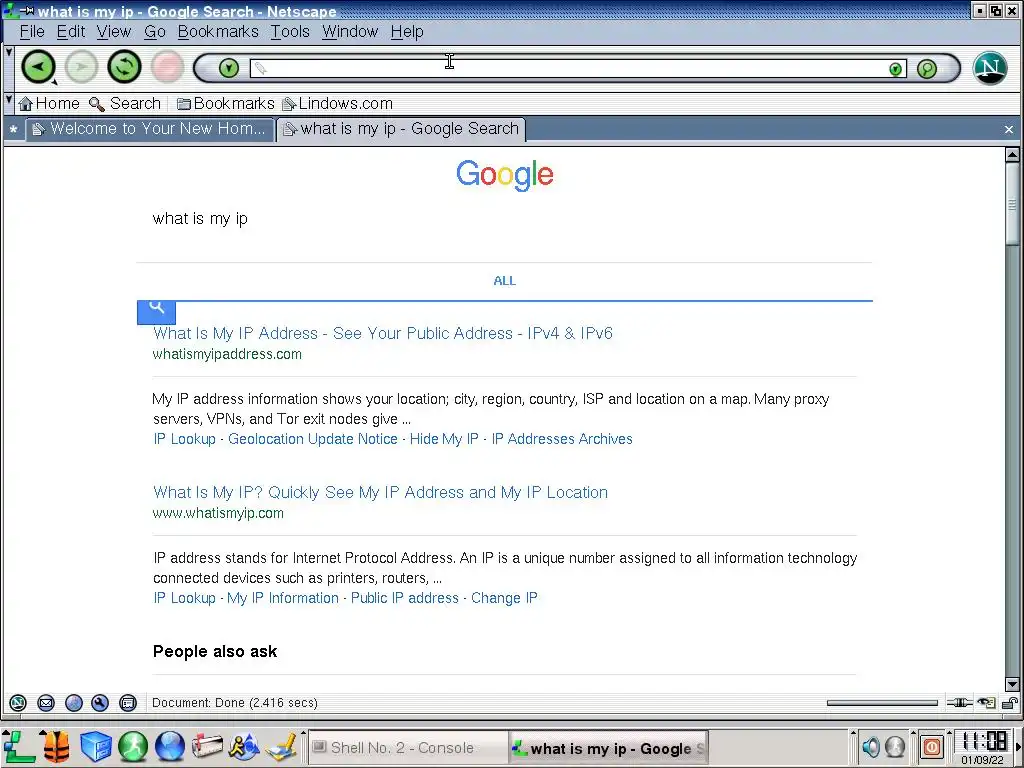This screenshot has width=1024, height=768.
Task: Launch the blue globe browser icon
Action: [x=170, y=747]
